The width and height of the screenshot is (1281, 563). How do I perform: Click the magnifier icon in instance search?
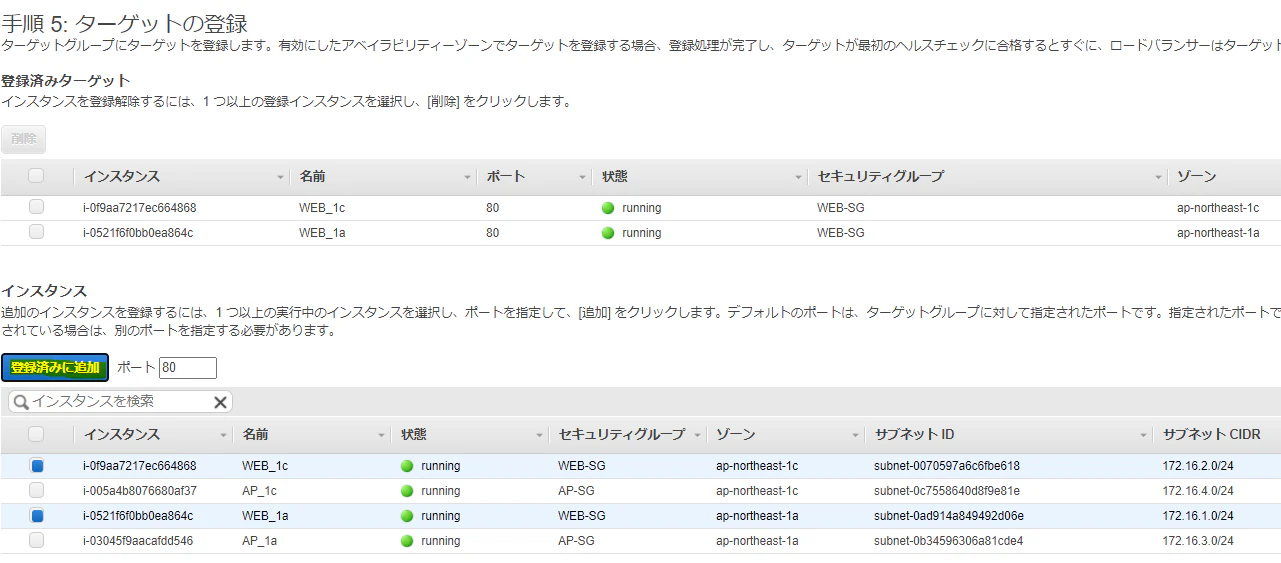pyautogui.click(x=20, y=402)
